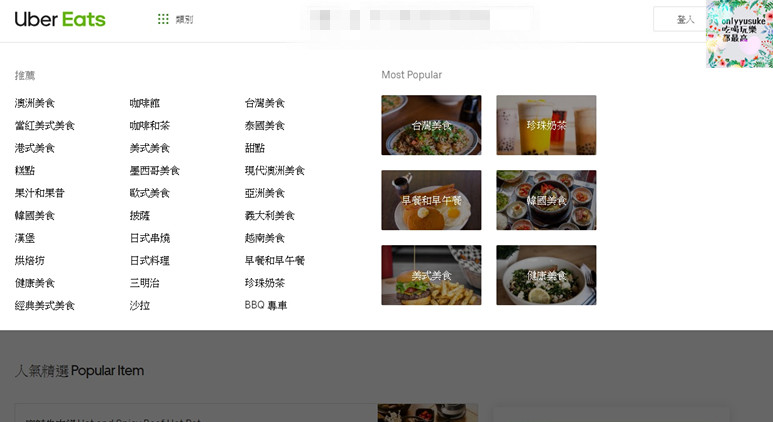Click the Uber Eats logo

click(x=60, y=19)
